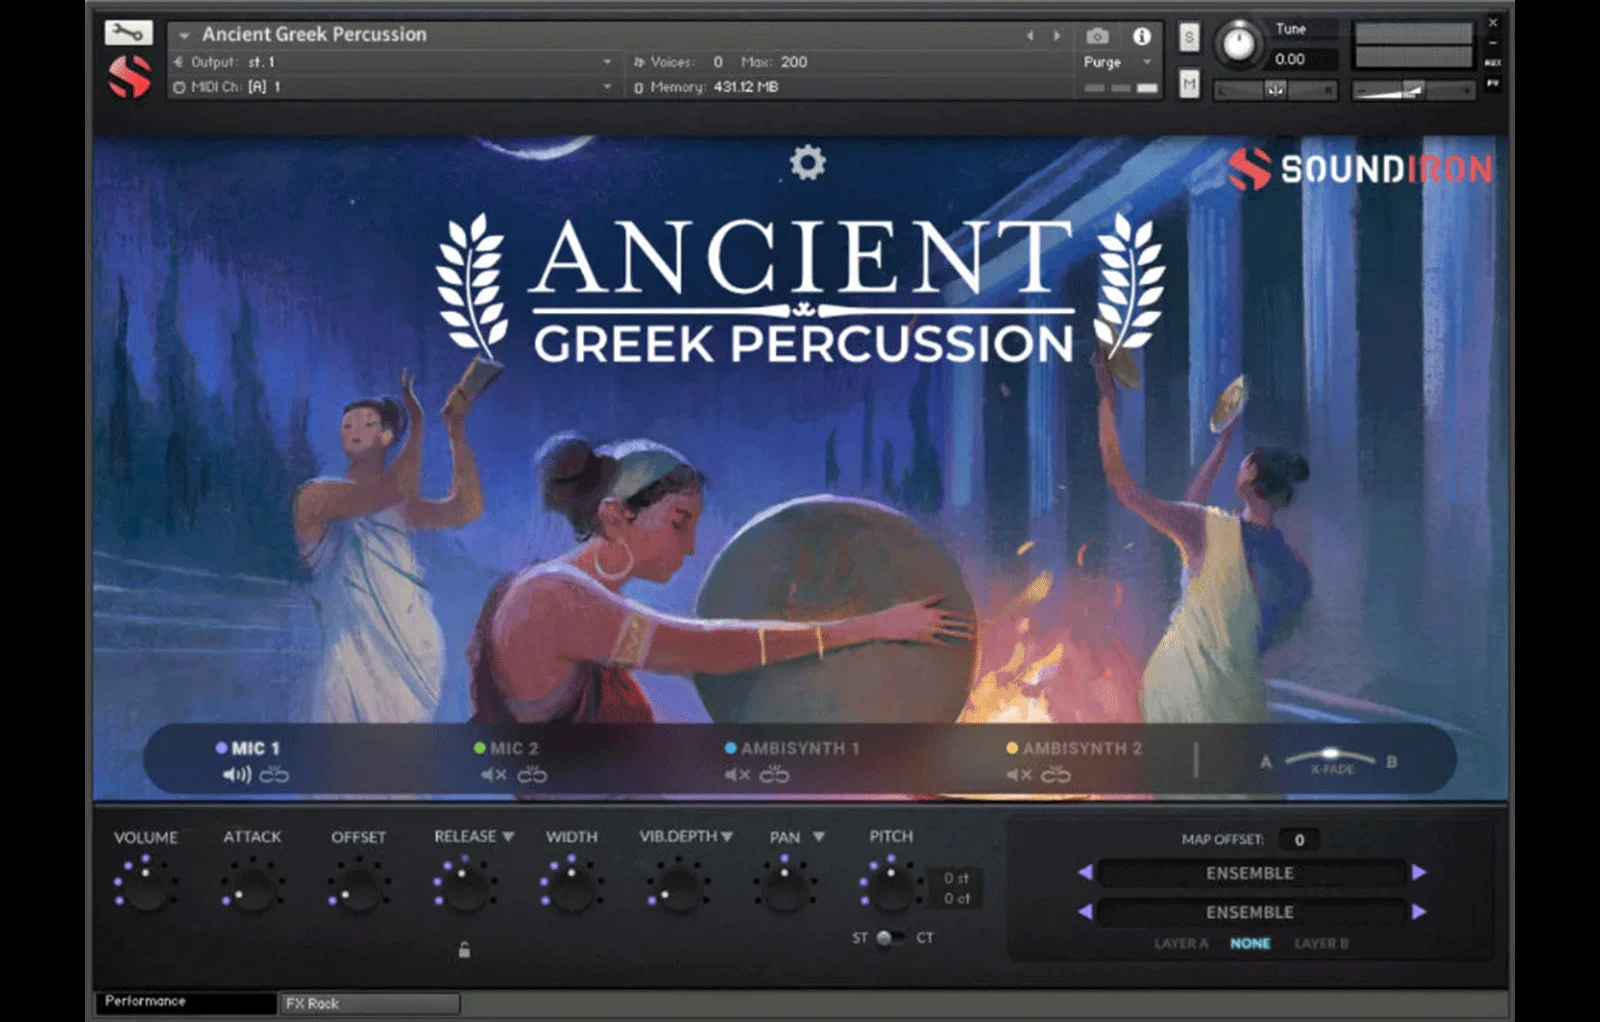Click the PITCH knob

[890, 886]
